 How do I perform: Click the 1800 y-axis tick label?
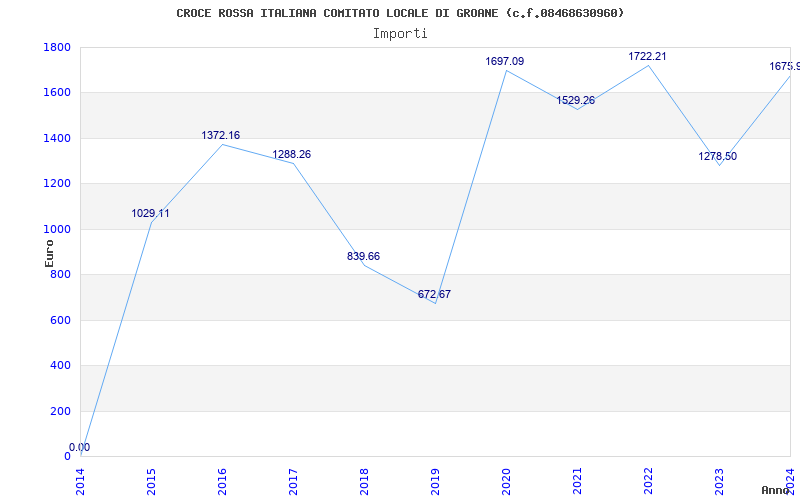pos(57,47)
